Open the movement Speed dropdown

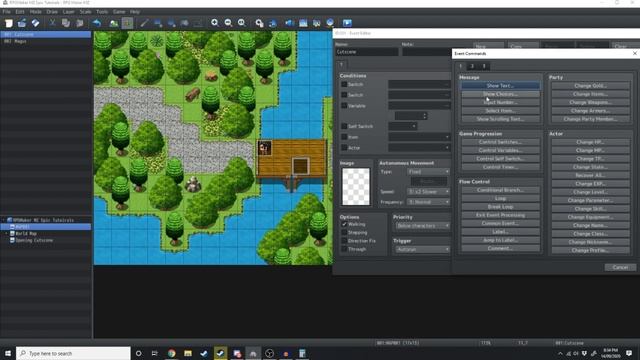pos(428,191)
